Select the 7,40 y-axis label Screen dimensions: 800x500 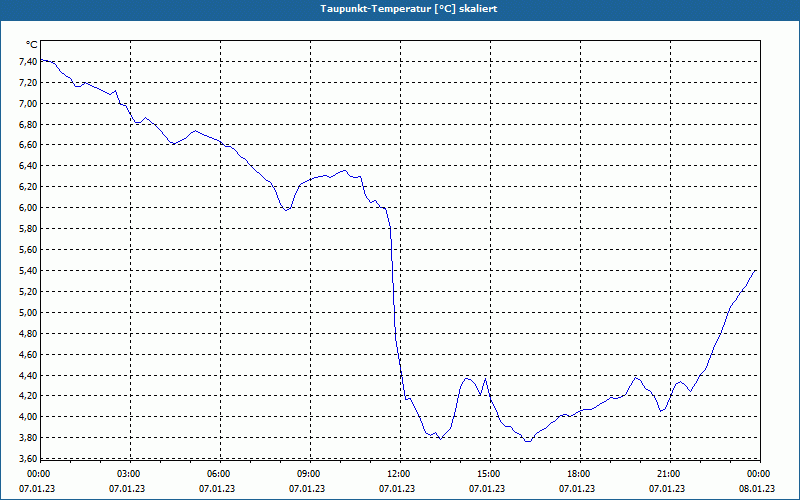click(29, 62)
